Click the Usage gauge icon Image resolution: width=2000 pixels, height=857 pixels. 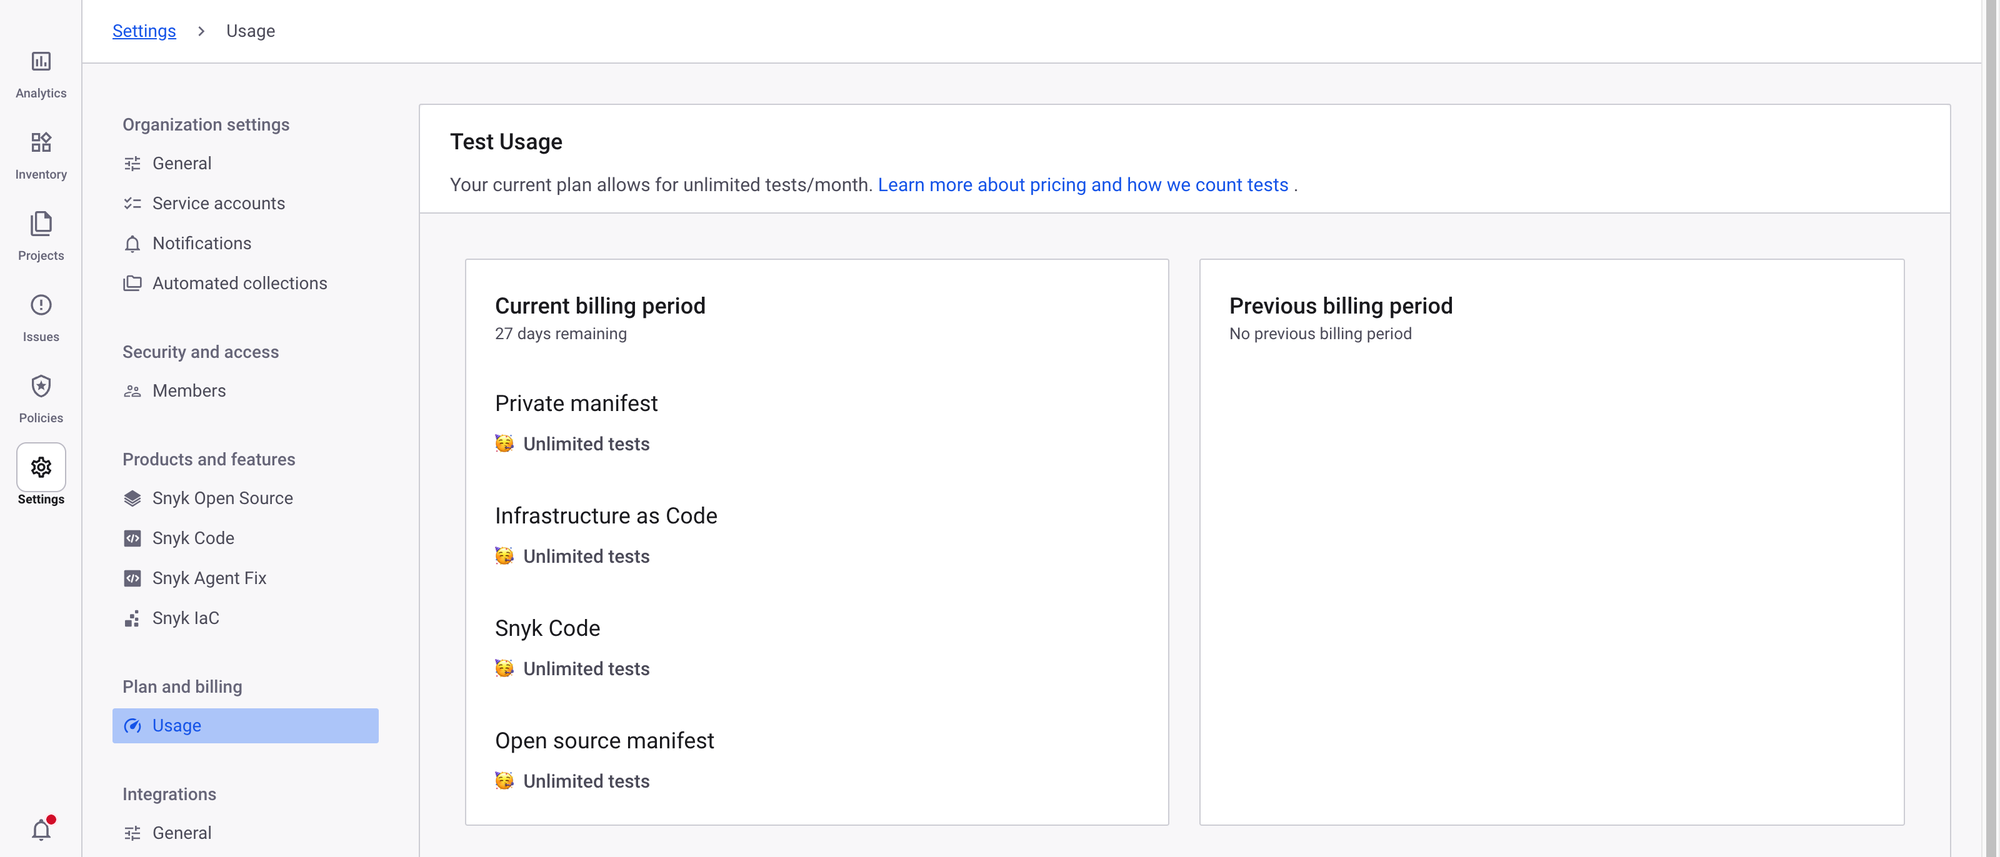(x=132, y=726)
